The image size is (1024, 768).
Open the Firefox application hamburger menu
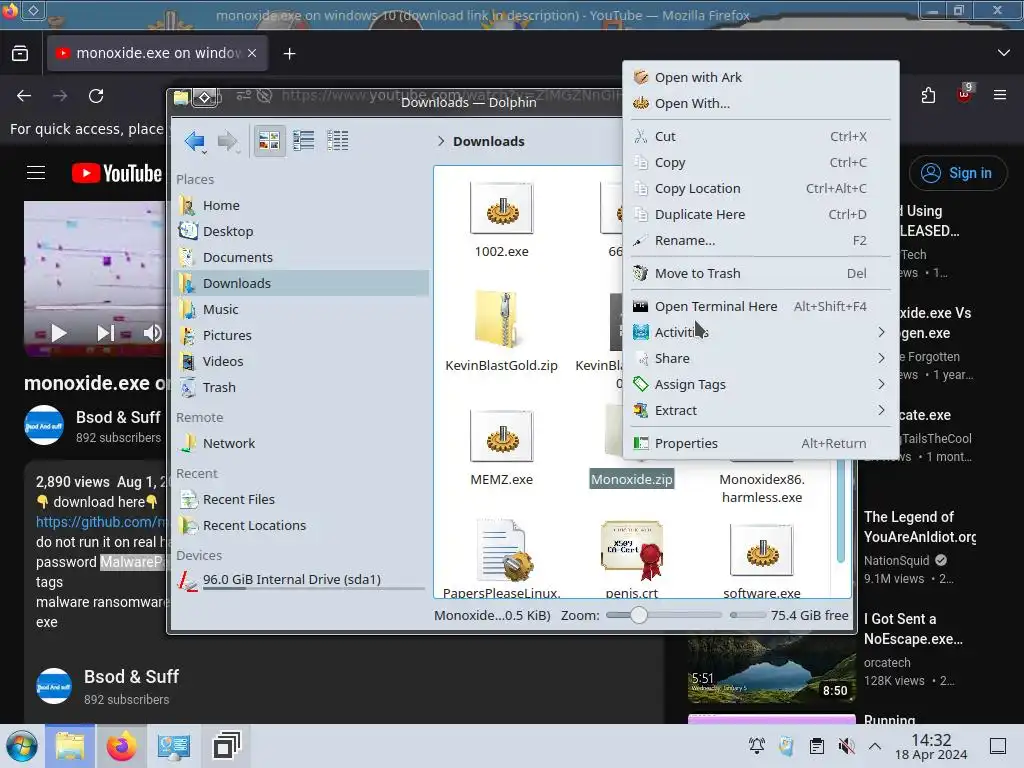tap(1000, 95)
